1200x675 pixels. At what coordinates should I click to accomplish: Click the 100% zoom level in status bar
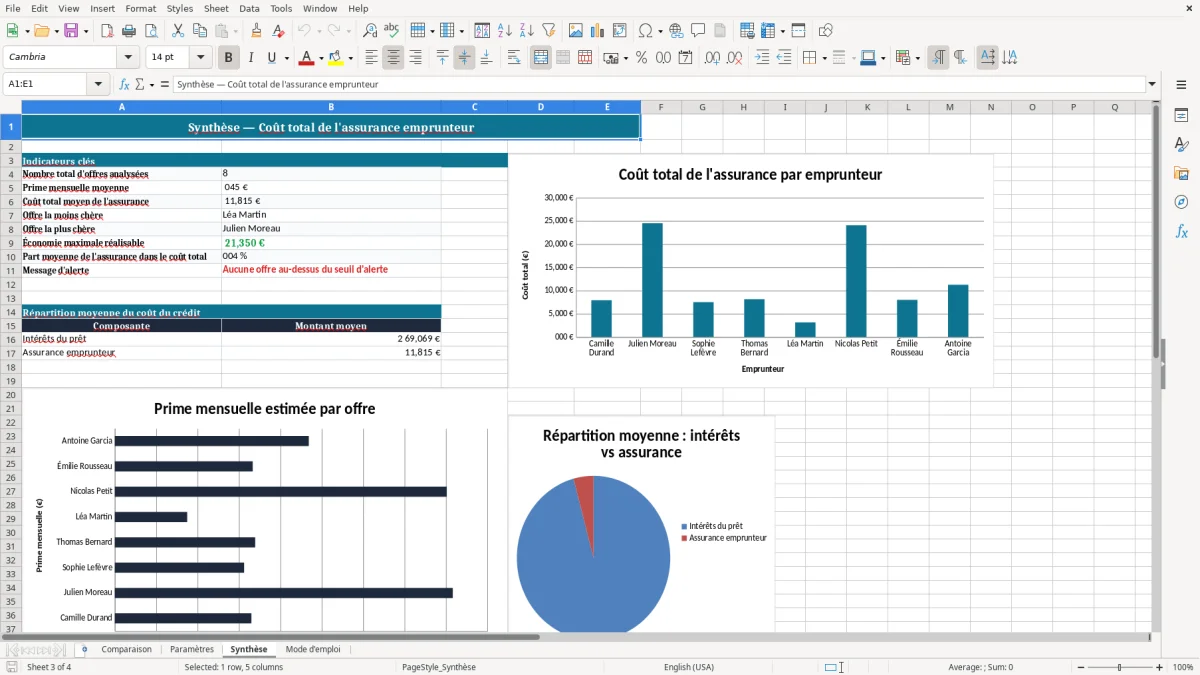1182,667
